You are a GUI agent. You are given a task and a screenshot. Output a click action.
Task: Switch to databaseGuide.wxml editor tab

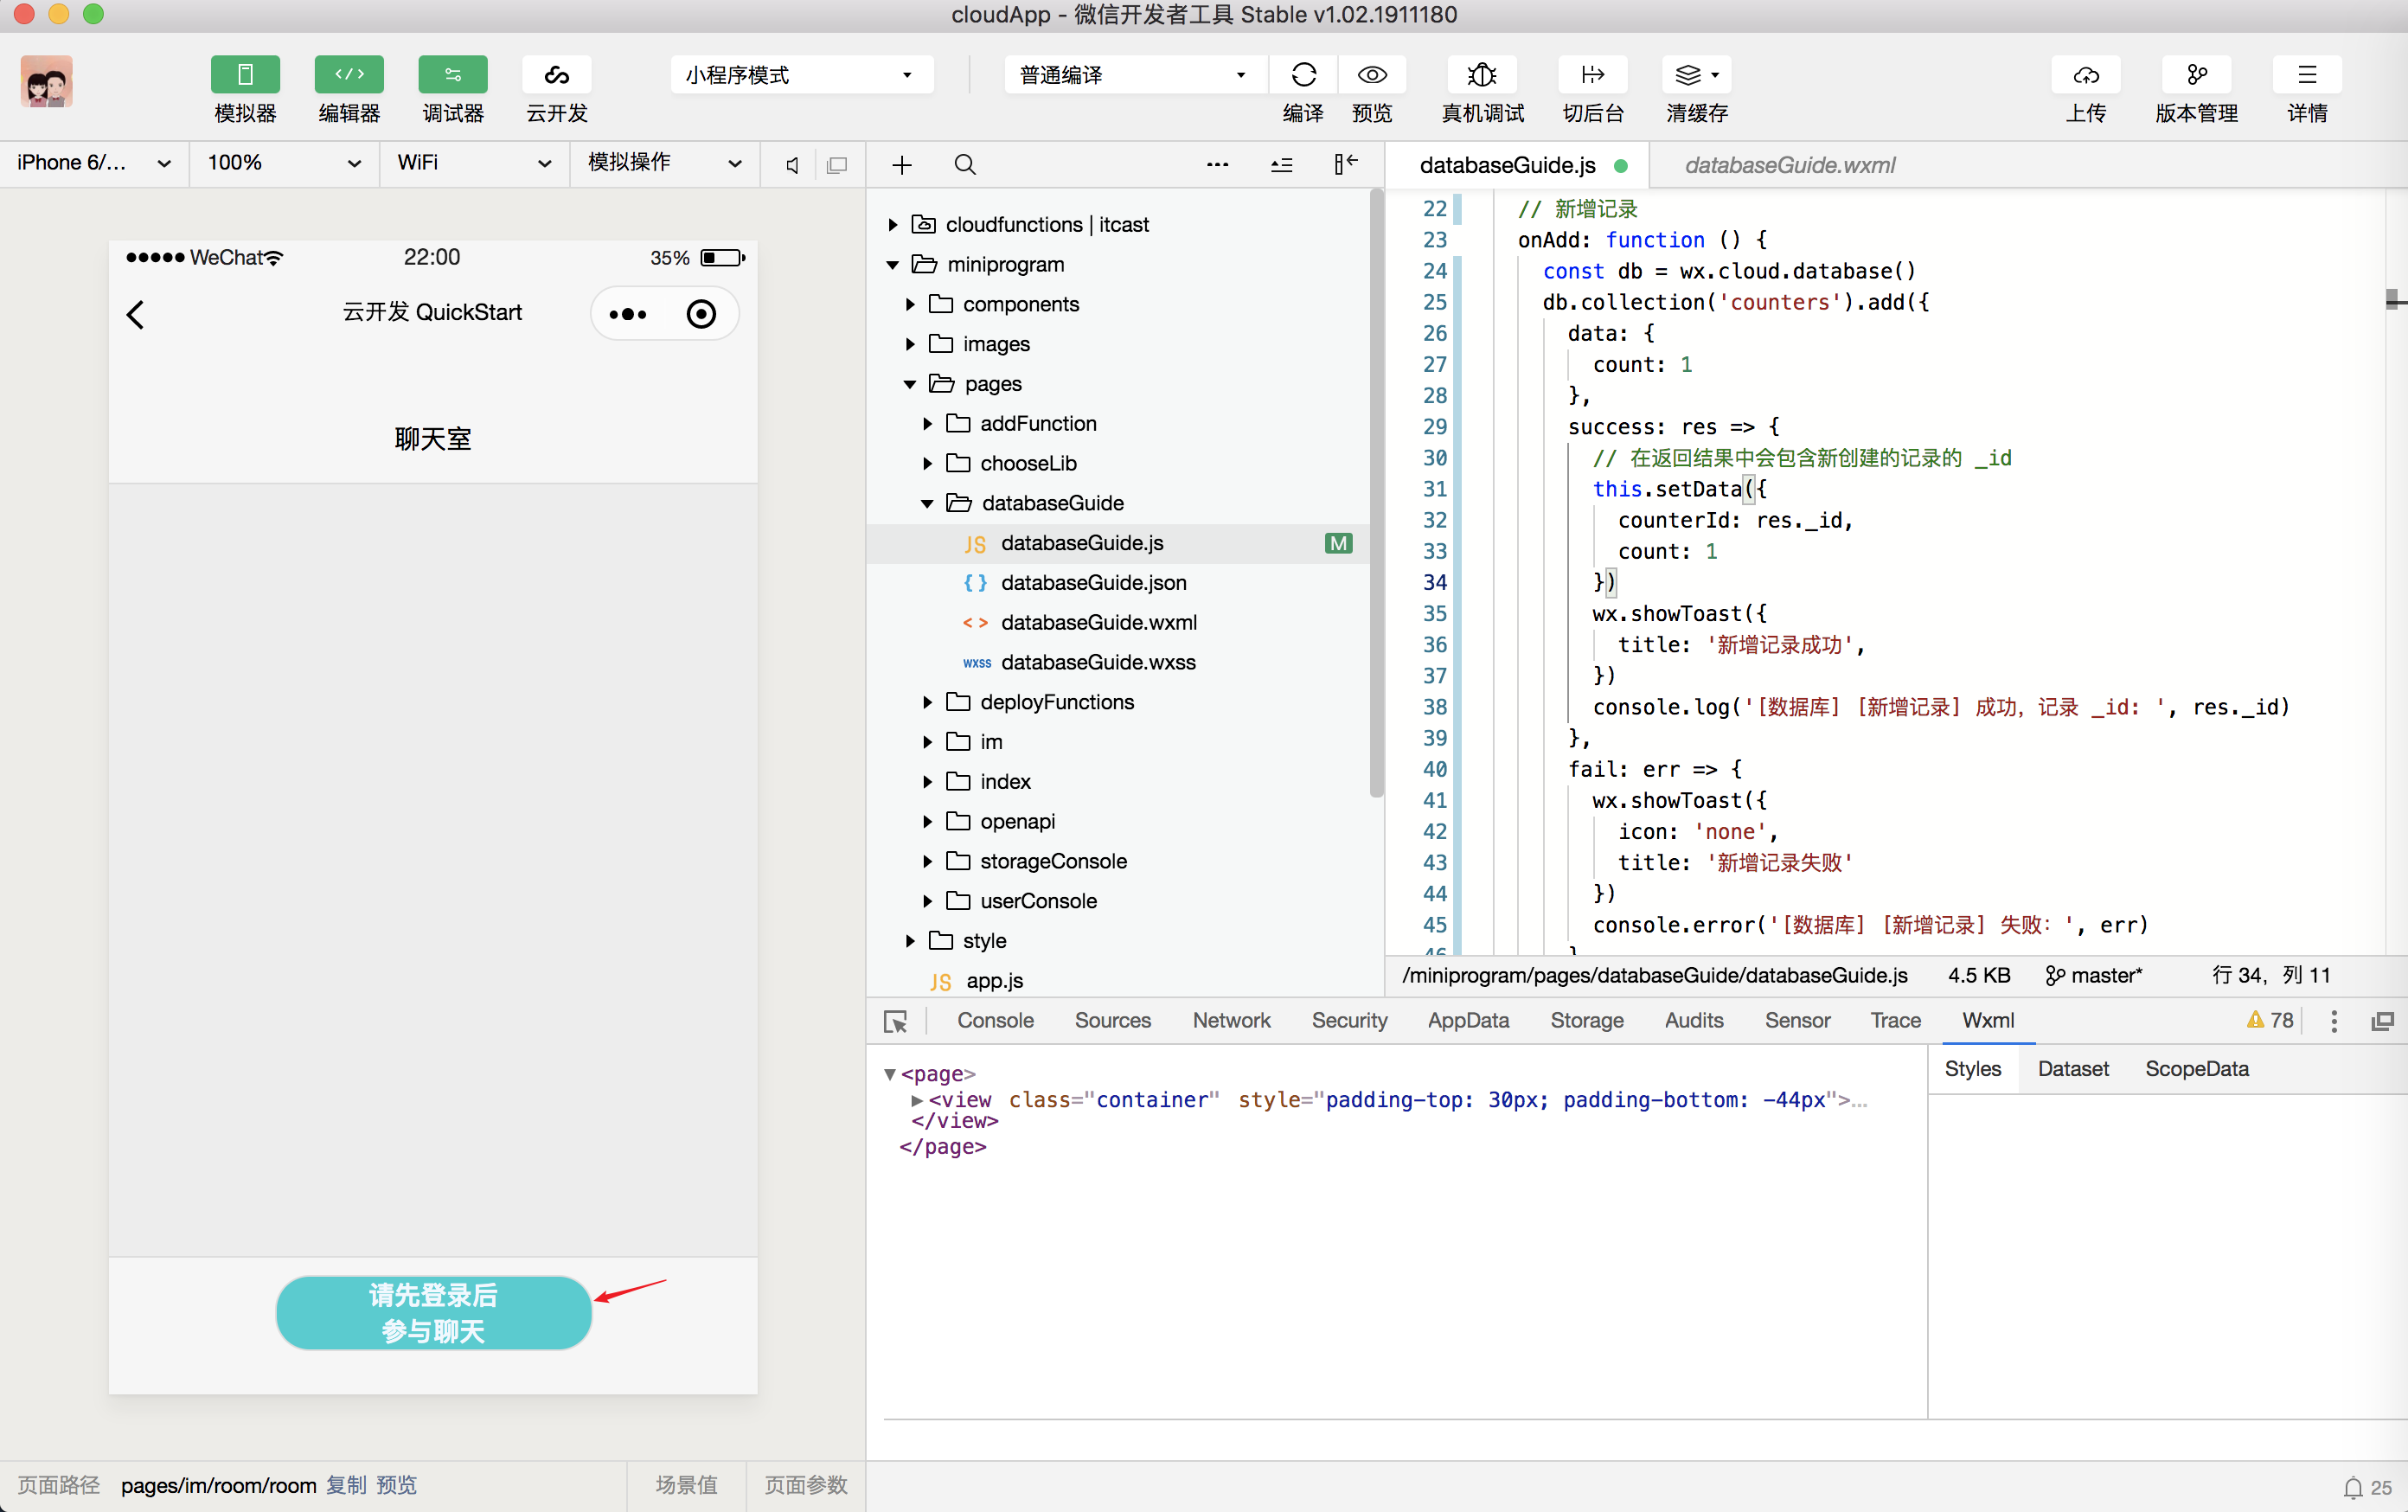click(1789, 165)
